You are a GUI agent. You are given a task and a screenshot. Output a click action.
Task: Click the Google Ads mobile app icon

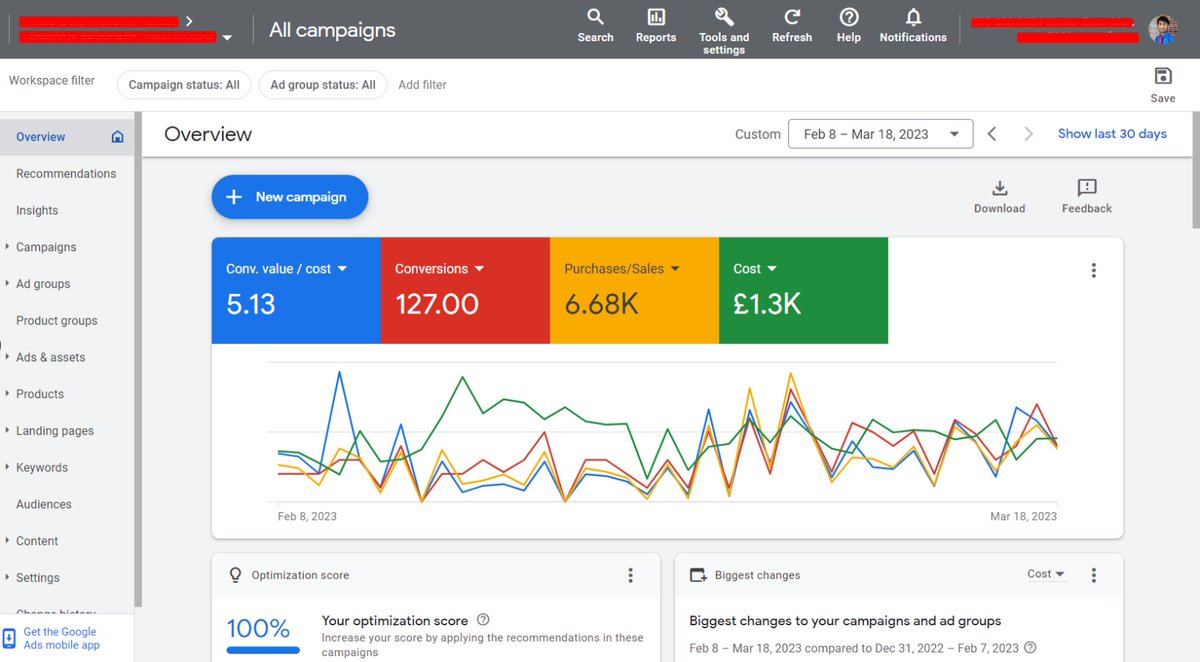click(9, 638)
